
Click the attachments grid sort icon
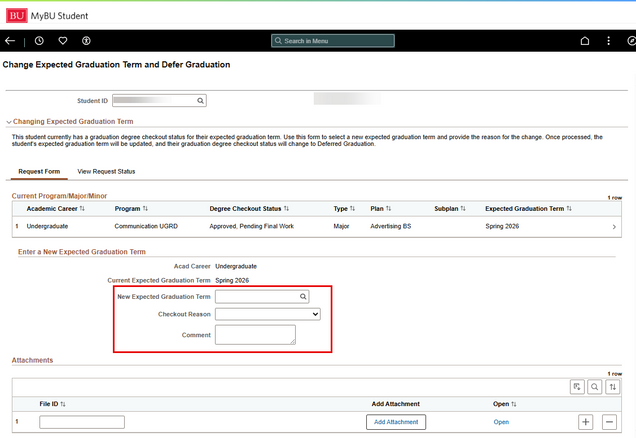click(x=612, y=387)
